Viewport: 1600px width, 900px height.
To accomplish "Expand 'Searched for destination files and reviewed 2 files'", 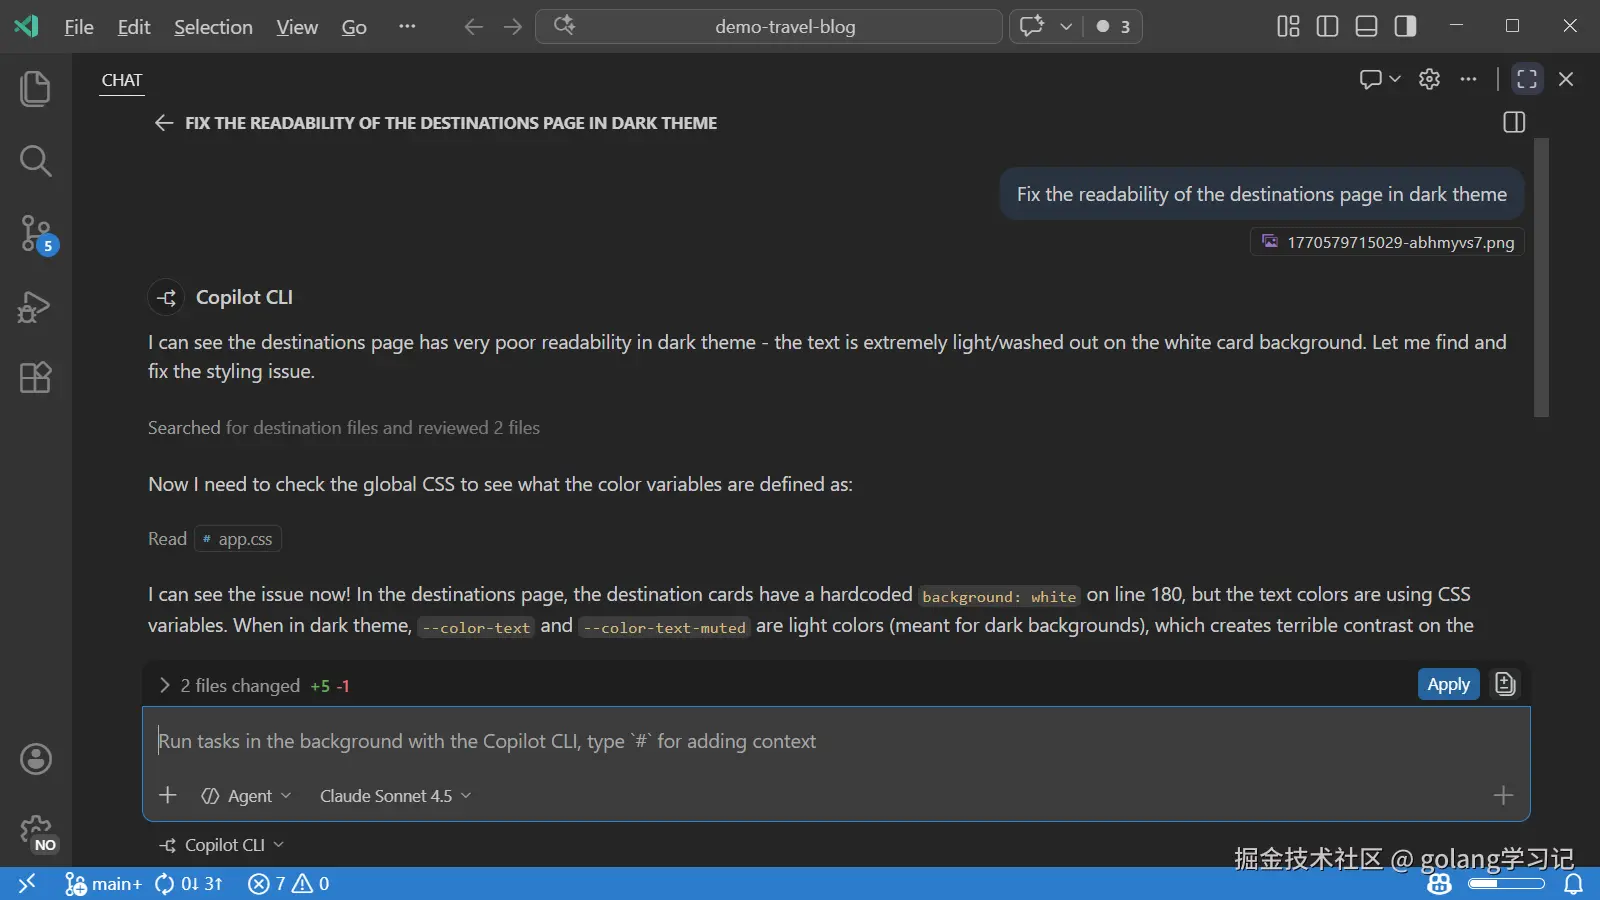I will coord(344,428).
